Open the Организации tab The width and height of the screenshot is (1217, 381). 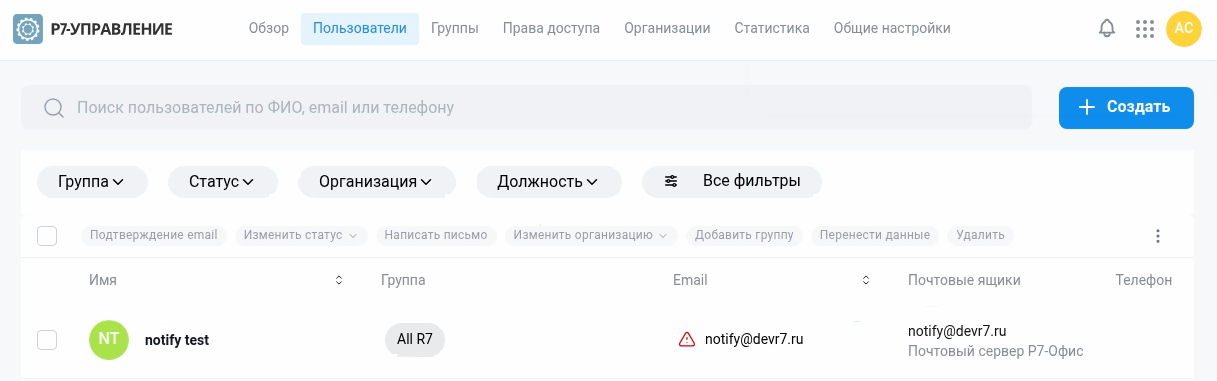(667, 28)
